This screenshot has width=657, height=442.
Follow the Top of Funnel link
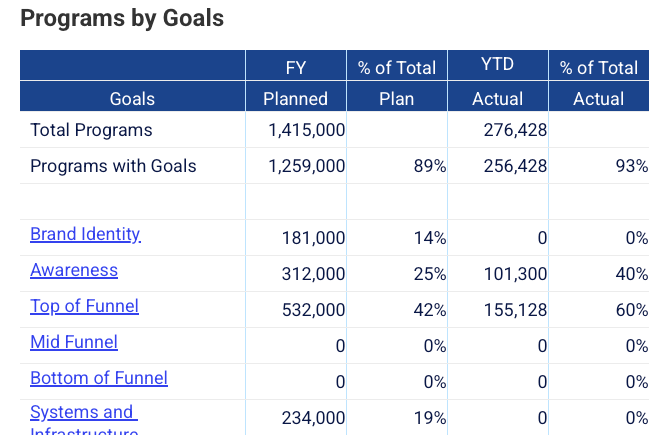tap(84, 307)
